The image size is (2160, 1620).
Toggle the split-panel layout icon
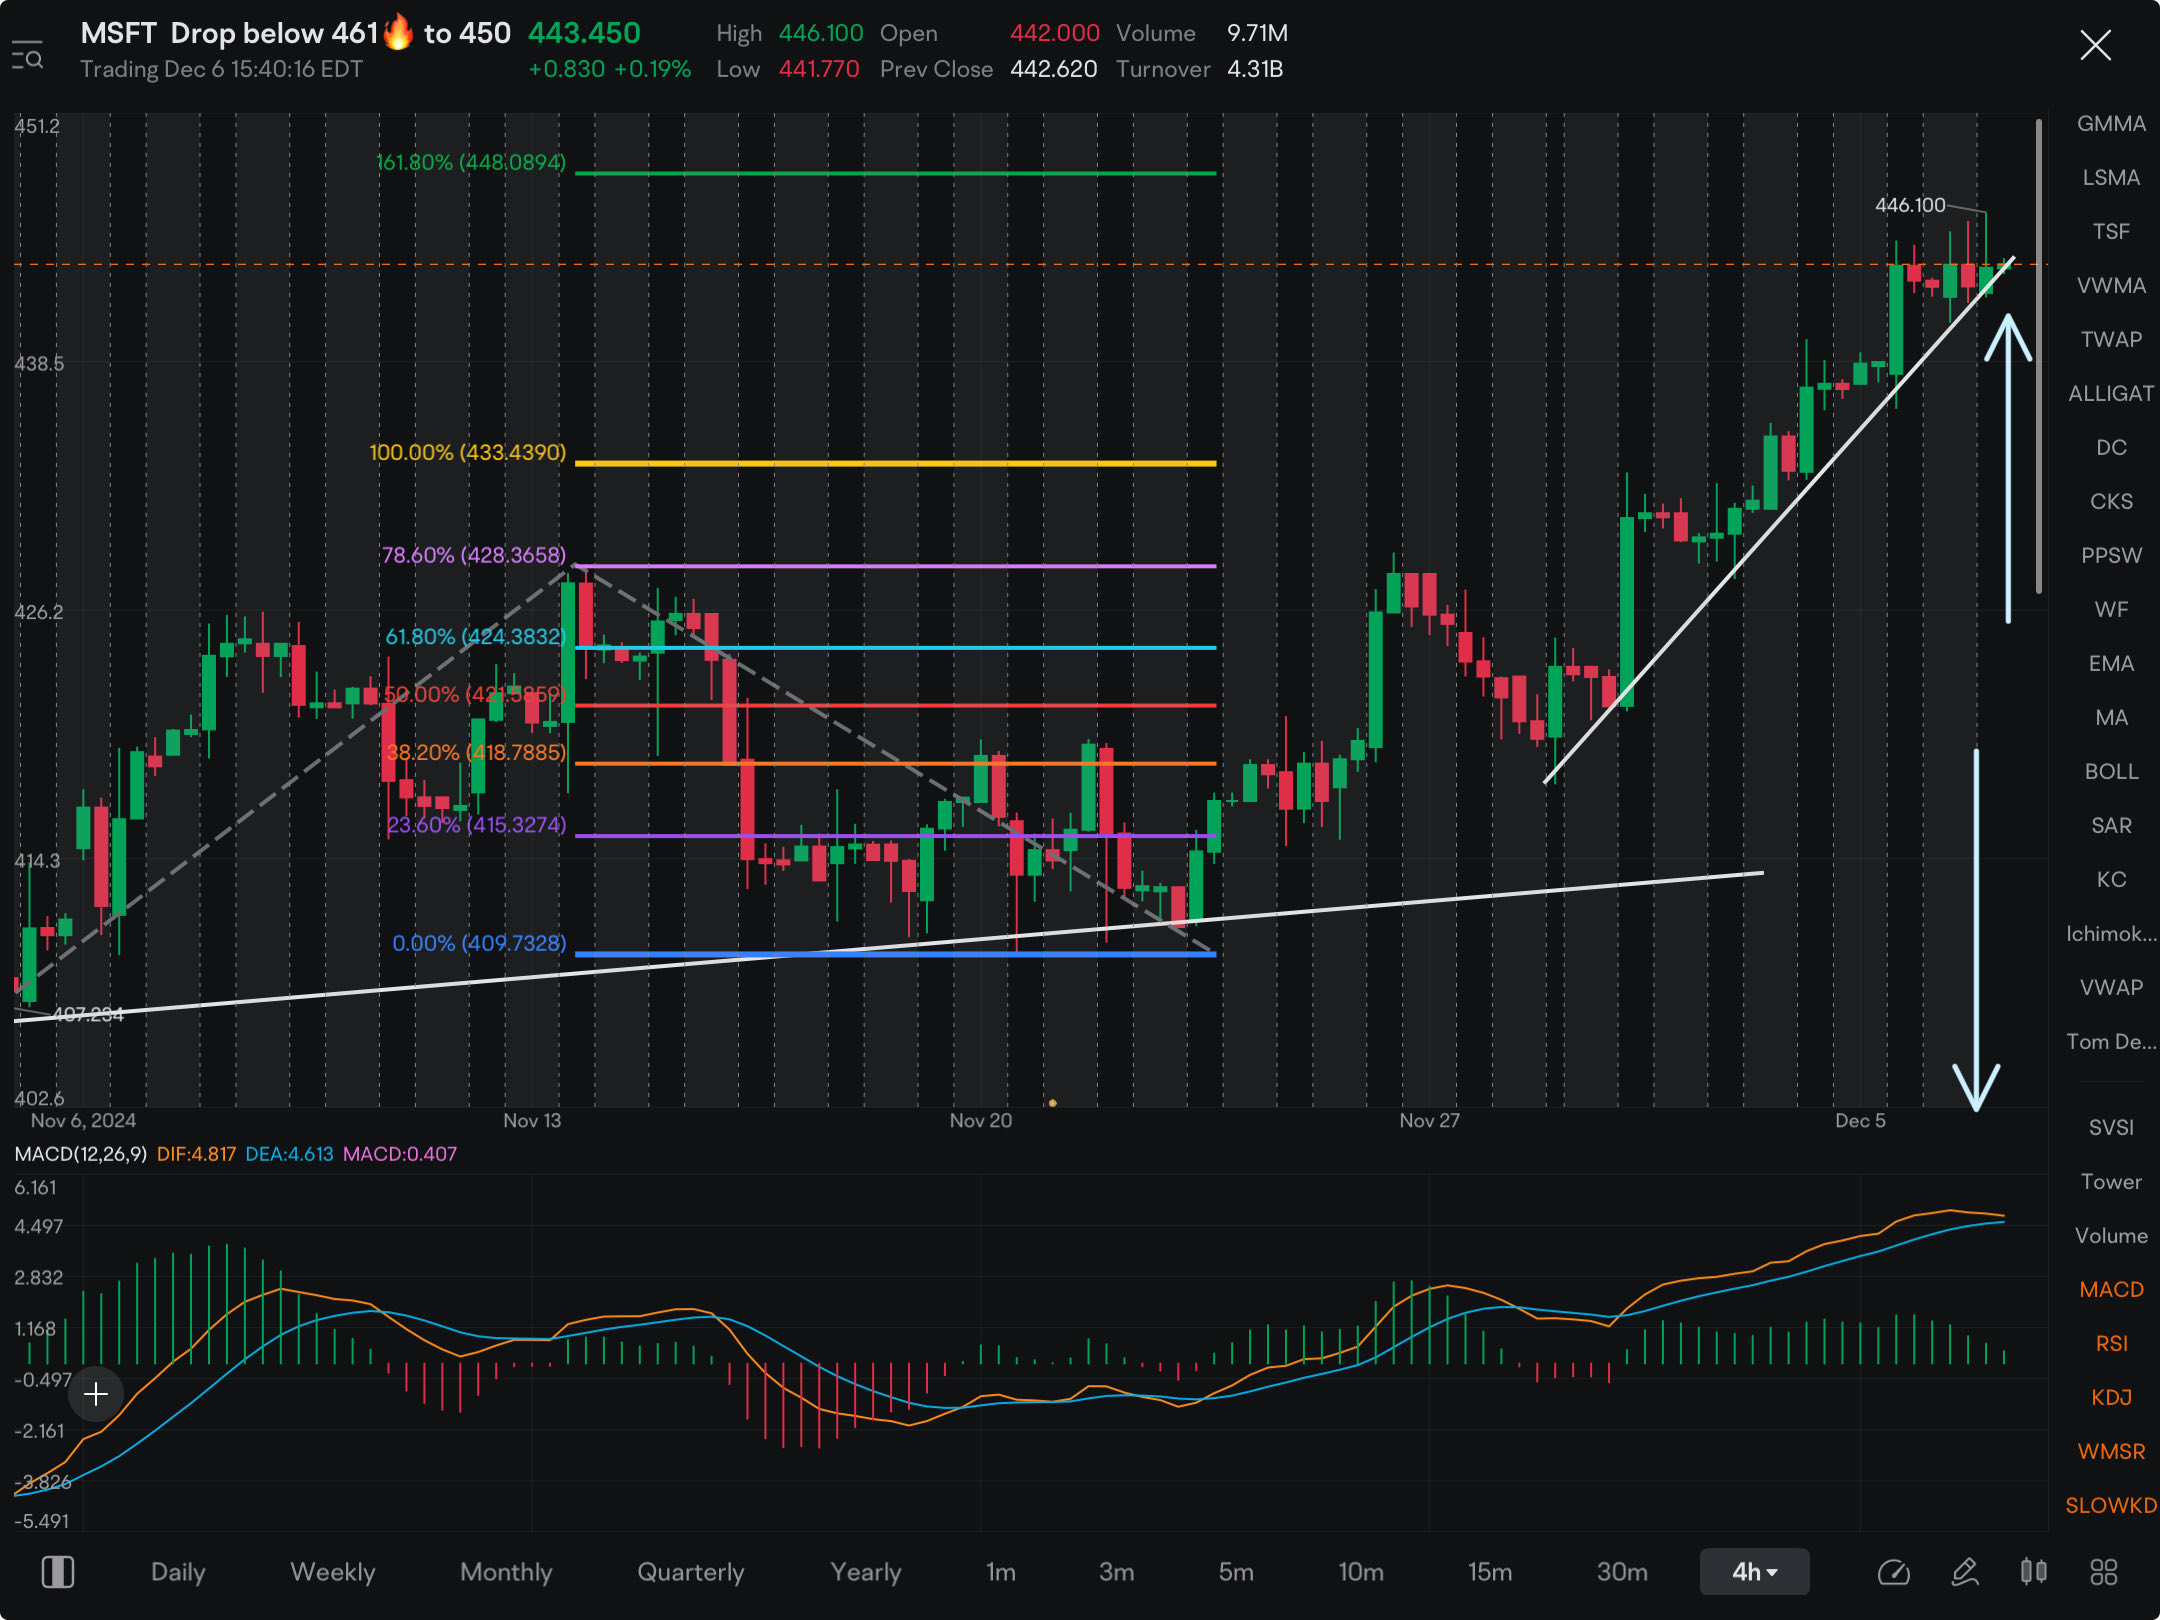tap(58, 1572)
